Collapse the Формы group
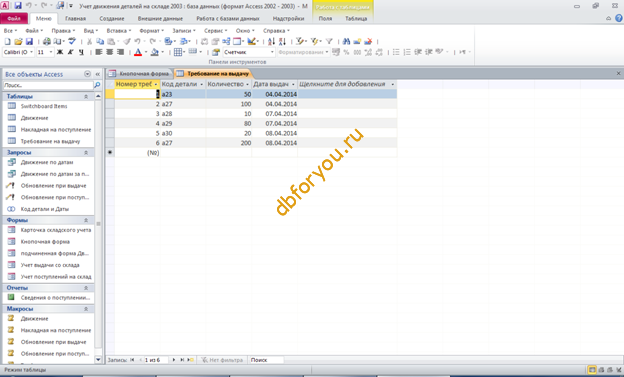The image size is (624, 377). tap(86, 220)
